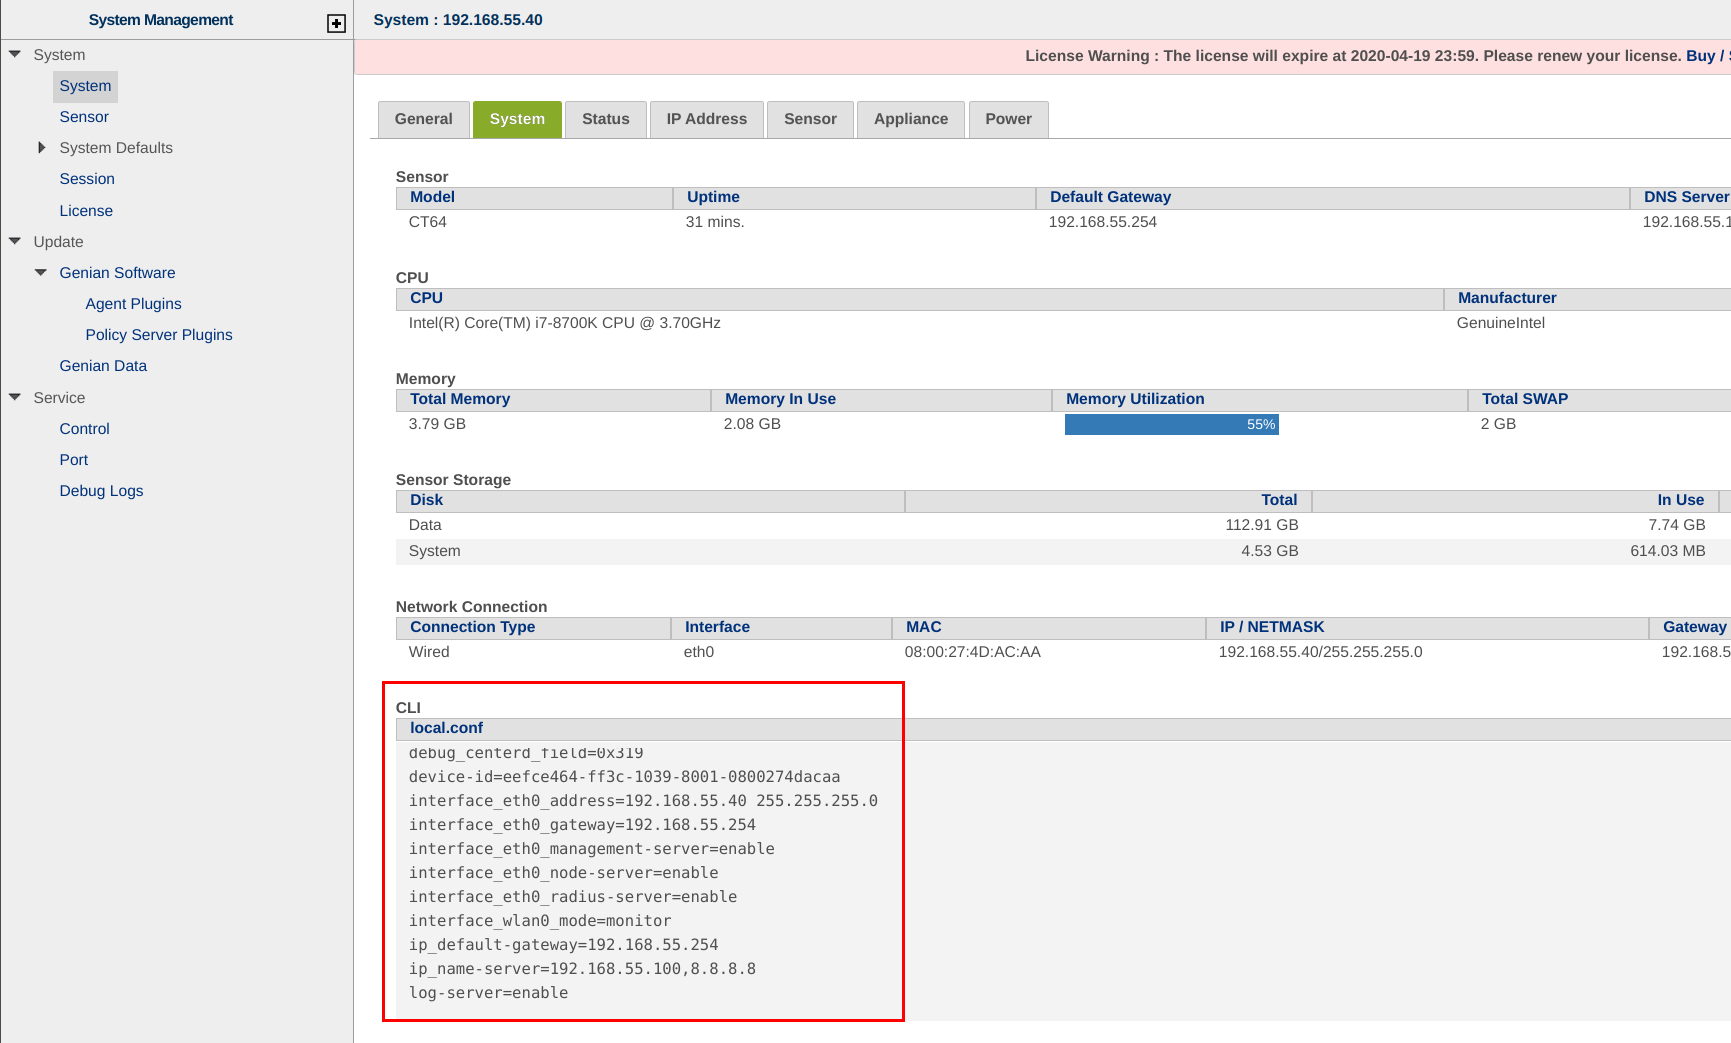1731x1043 pixels.
Task: Open the Status tab
Action: (x=605, y=119)
